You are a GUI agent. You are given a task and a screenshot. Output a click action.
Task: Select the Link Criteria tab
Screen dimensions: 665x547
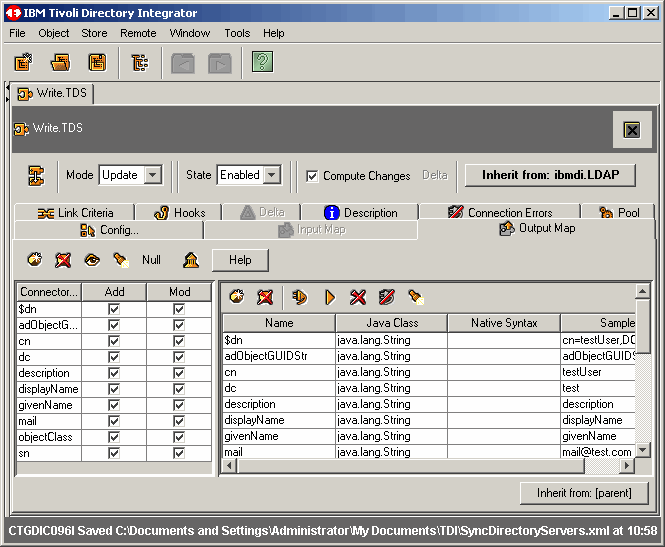click(75, 213)
